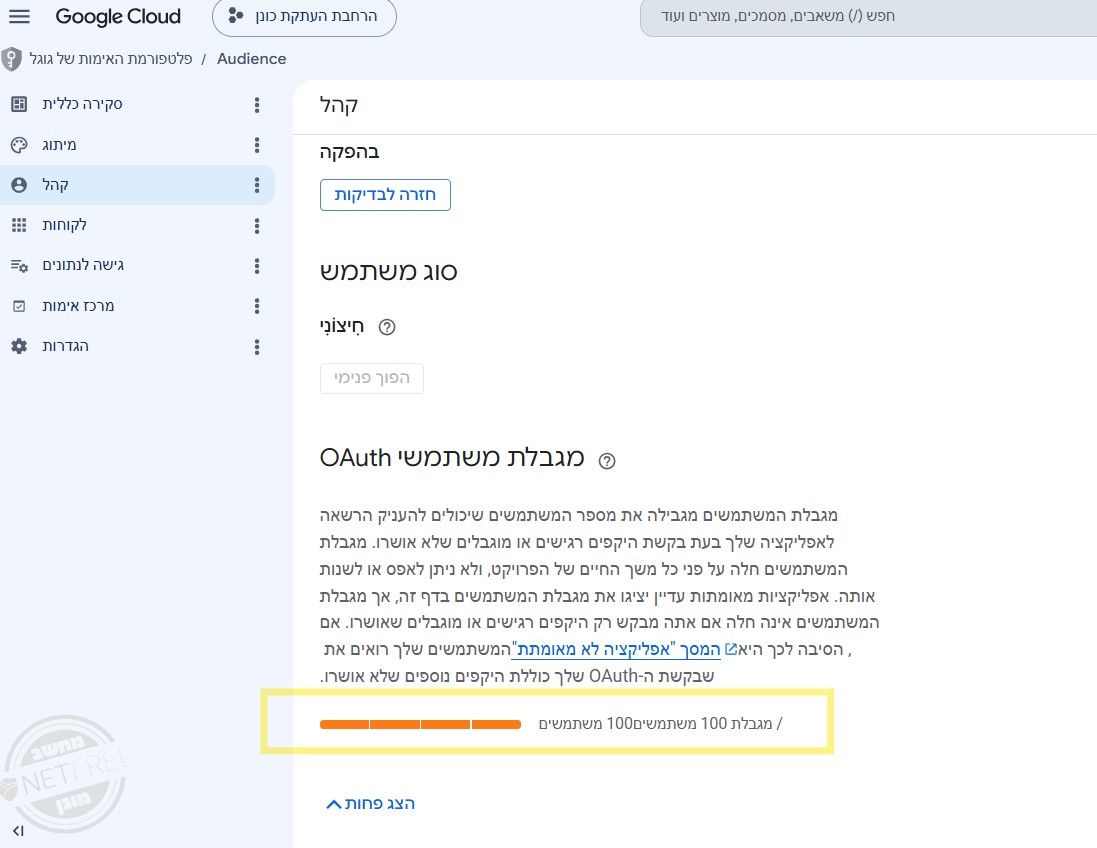
Task: Open three-dot menu for הגדרות item
Action: tap(257, 347)
